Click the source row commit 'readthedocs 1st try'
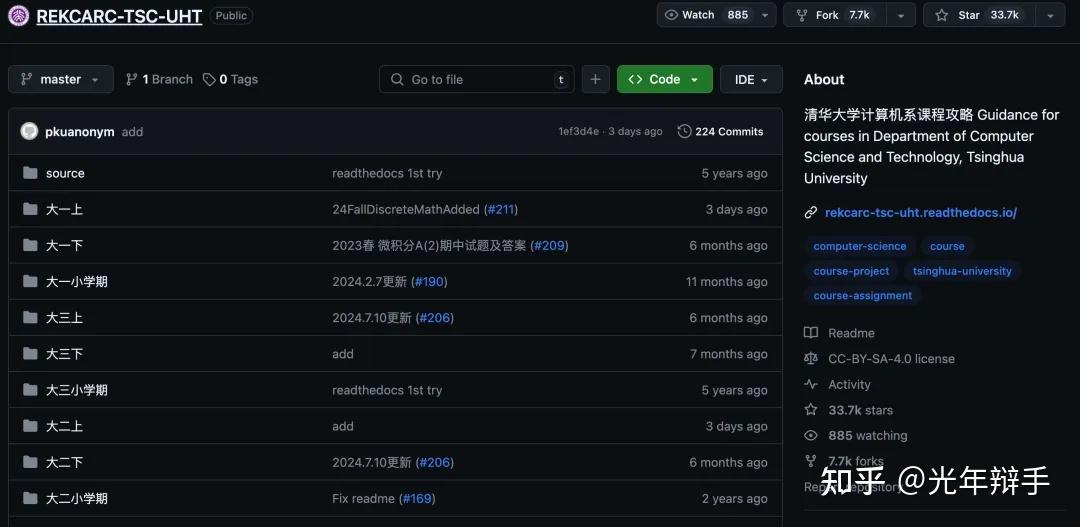 [x=387, y=174]
